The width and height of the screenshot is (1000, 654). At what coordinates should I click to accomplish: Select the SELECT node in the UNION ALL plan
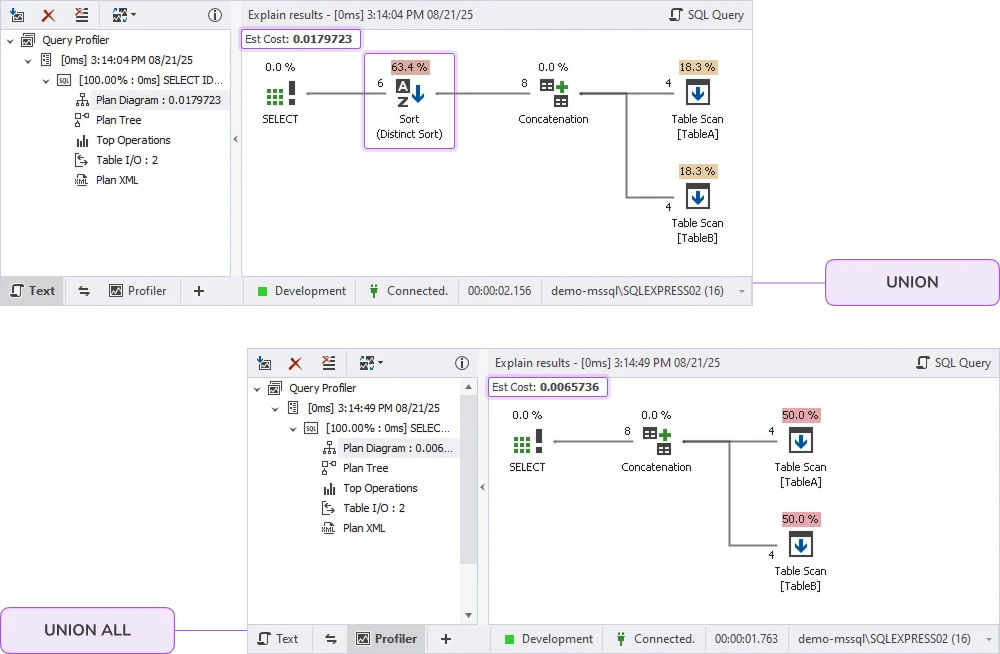[x=527, y=442]
